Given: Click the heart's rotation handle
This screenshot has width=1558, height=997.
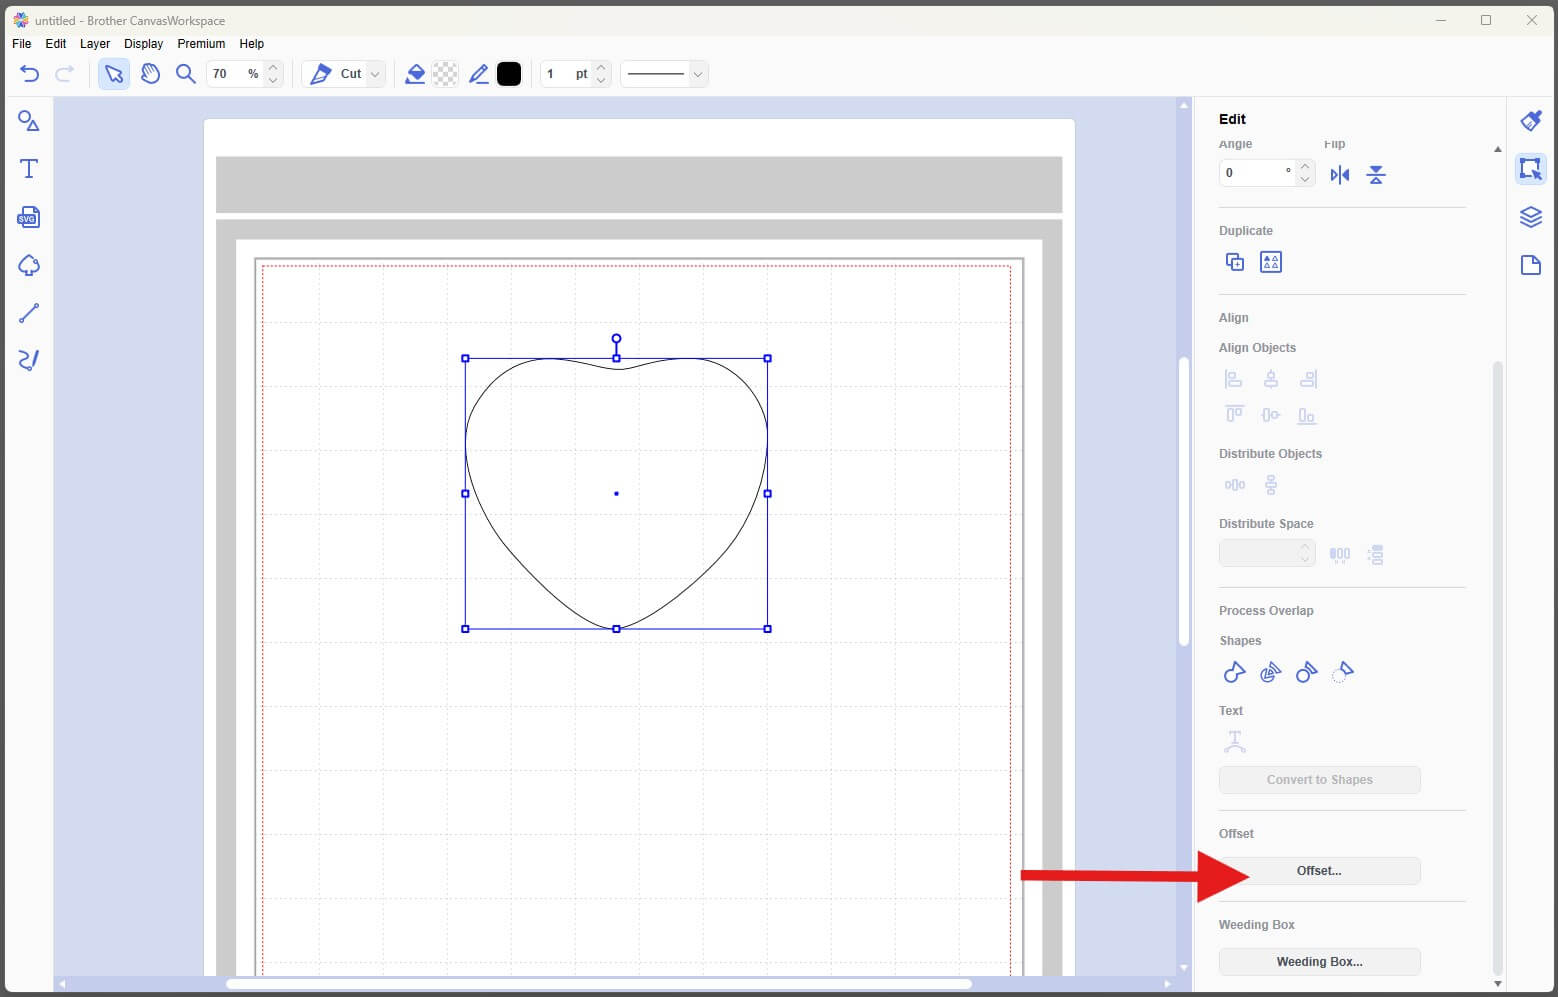Looking at the screenshot, I should coord(616,339).
